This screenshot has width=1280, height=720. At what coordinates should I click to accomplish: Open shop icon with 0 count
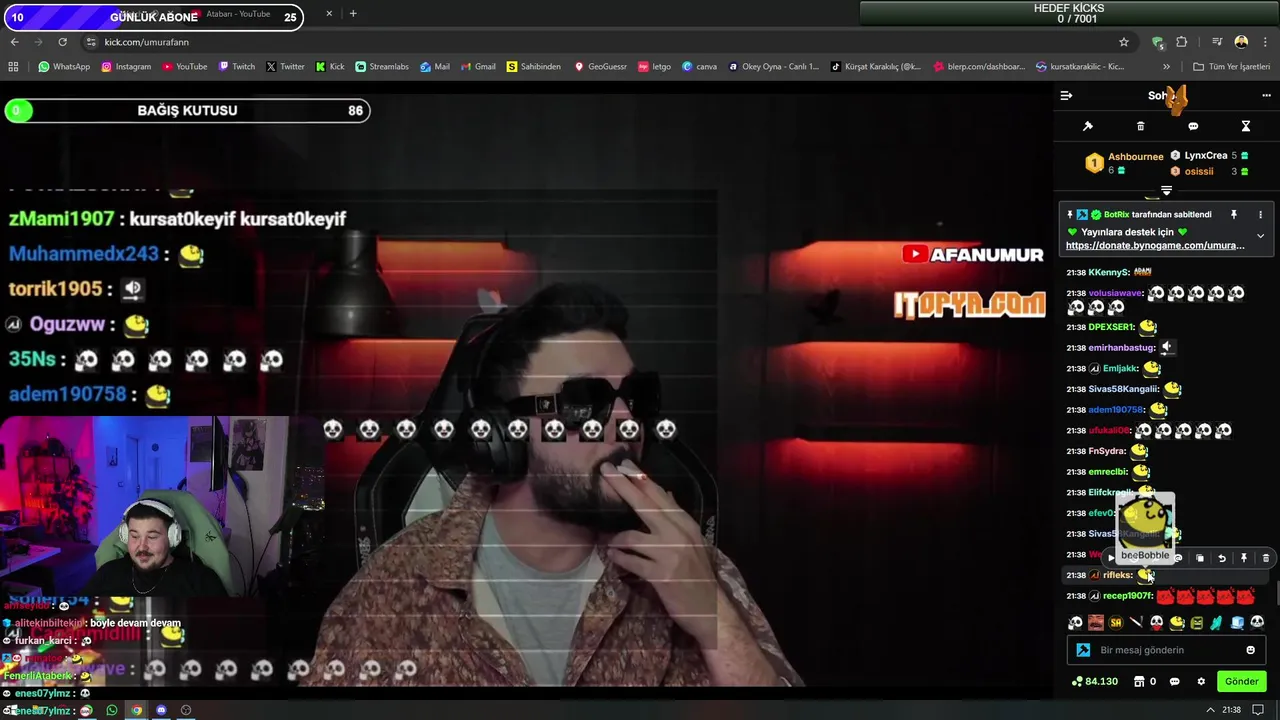(1145, 682)
